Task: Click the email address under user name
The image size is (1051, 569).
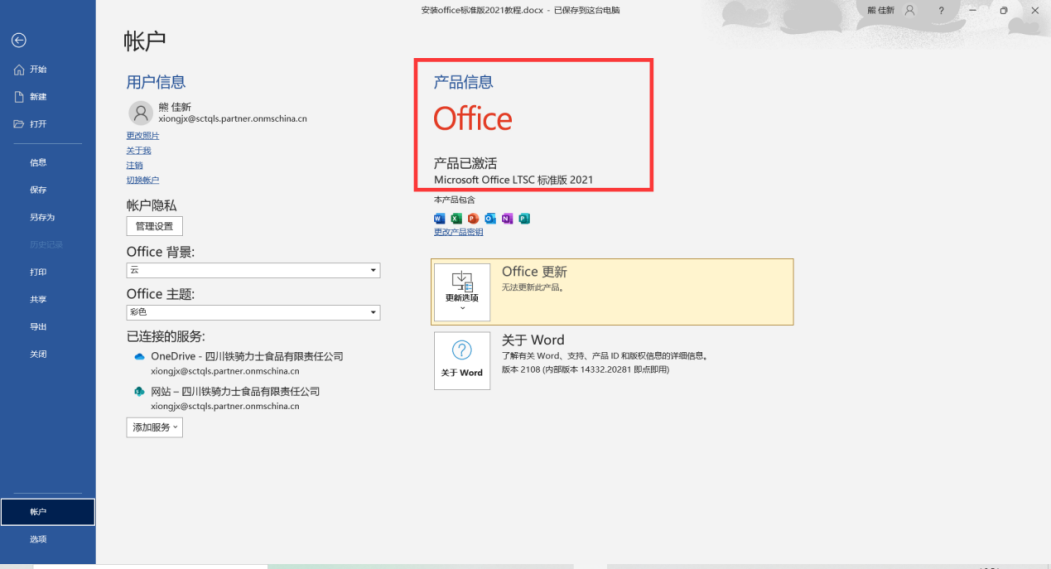Action: (233, 119)
